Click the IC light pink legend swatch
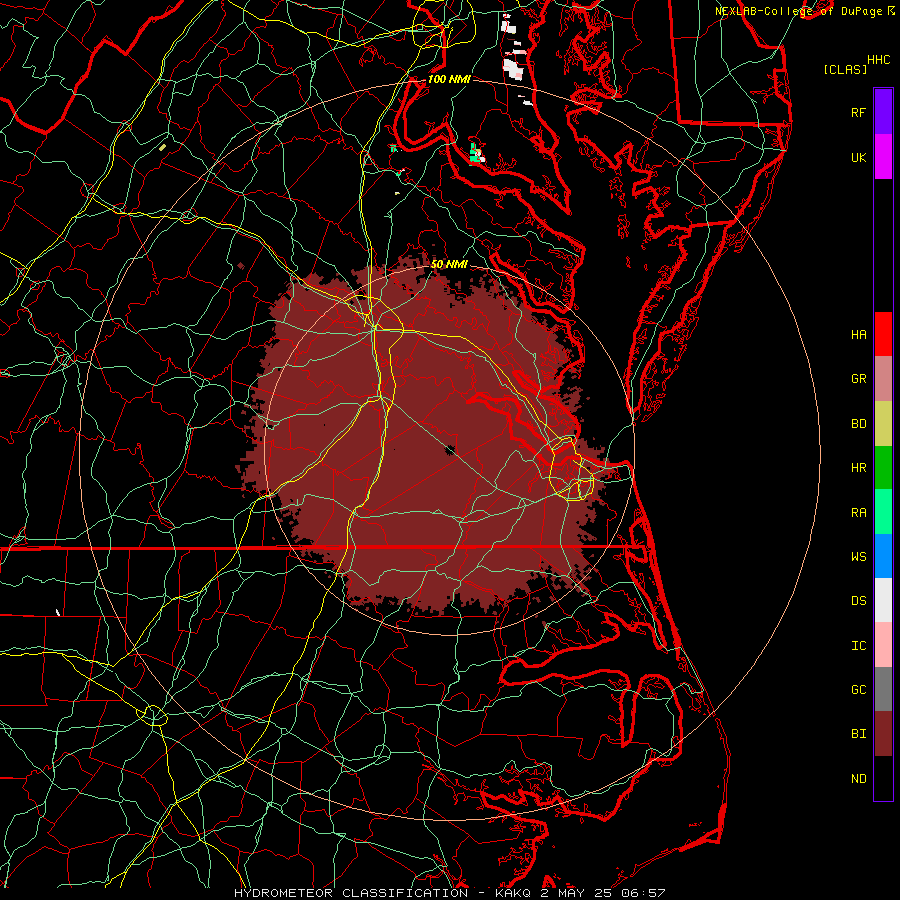 click(883, 645)
